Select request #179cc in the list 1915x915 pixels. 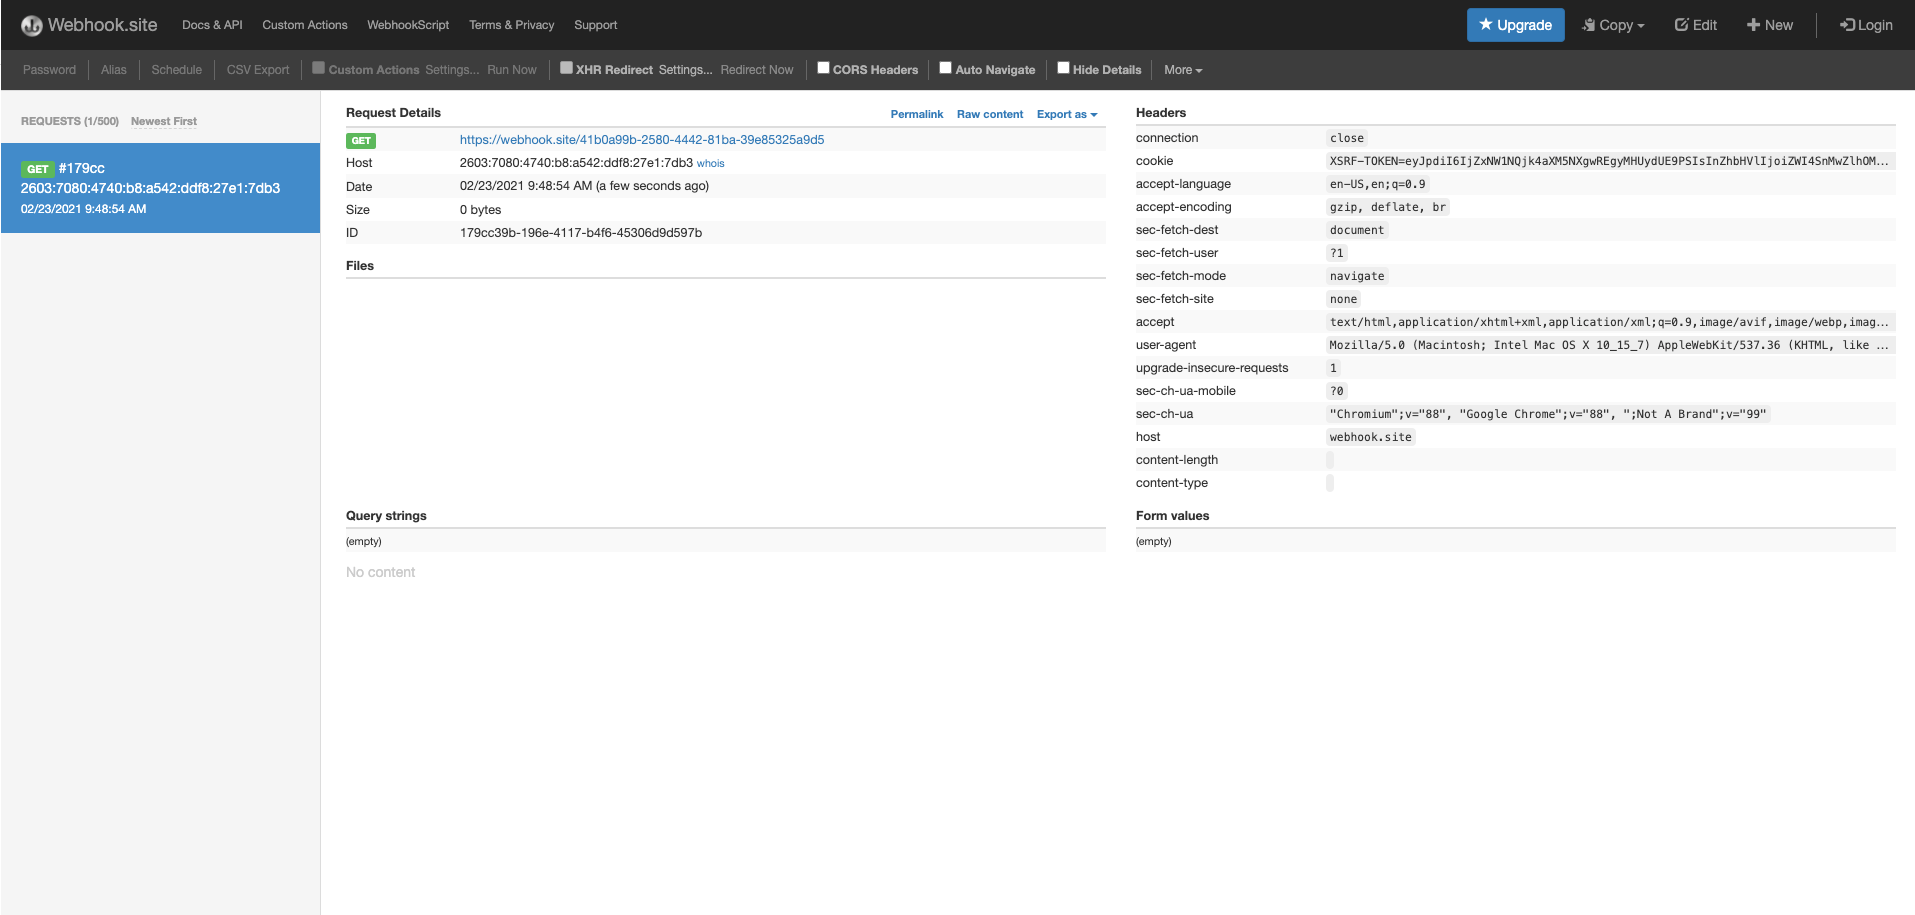[160, 188]
